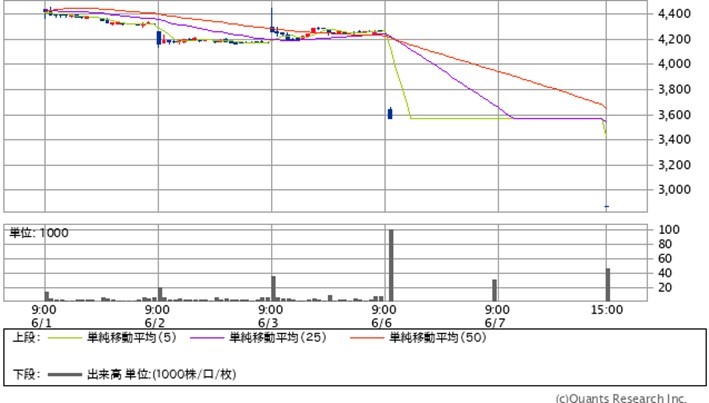Open the (c)Quants Research Inc. credit
709x403 pixels.
620,396
